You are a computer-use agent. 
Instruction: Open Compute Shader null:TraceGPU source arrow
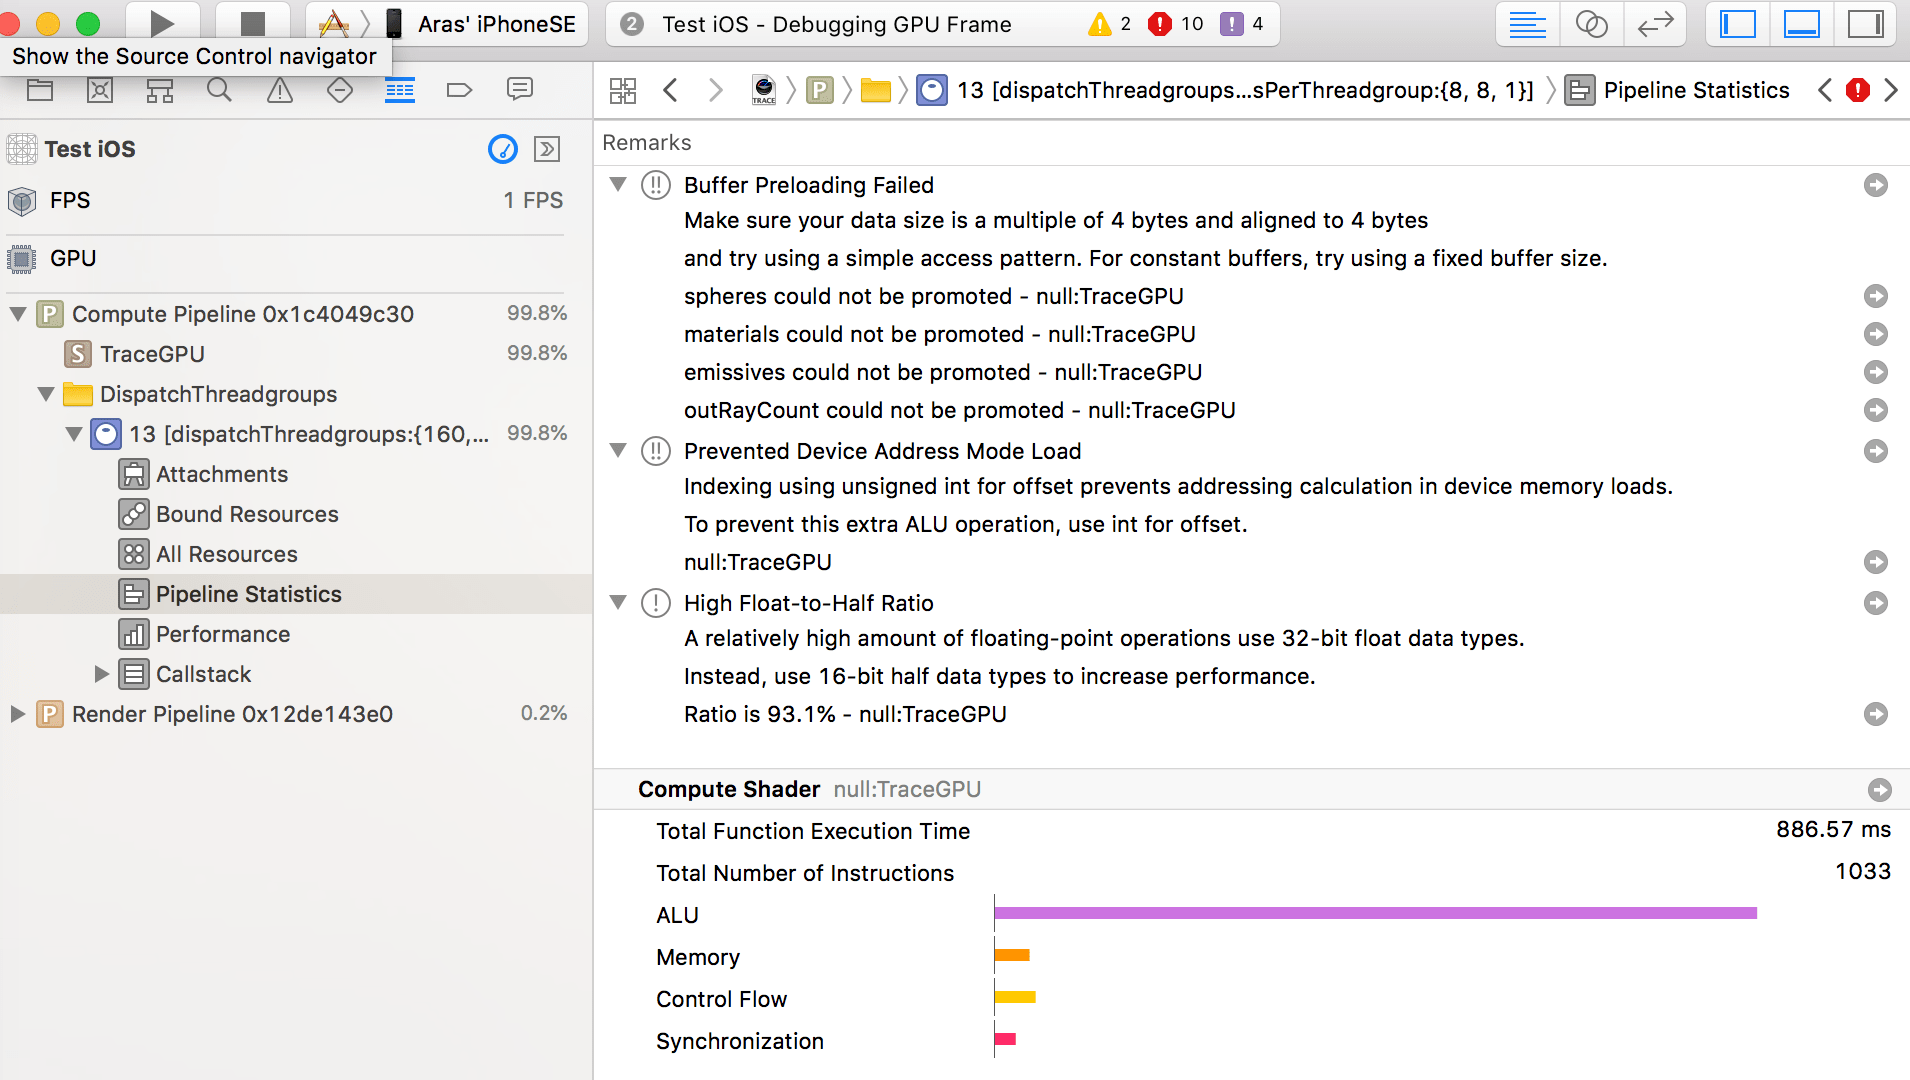pyautogui.click(x=1880, y=790)
